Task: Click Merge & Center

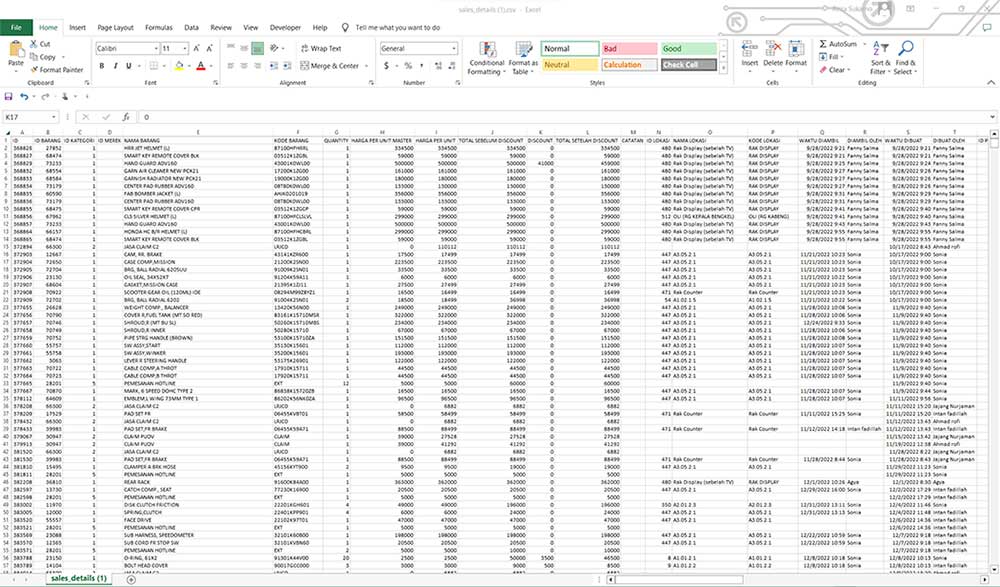Action: (x=330, y=66)
